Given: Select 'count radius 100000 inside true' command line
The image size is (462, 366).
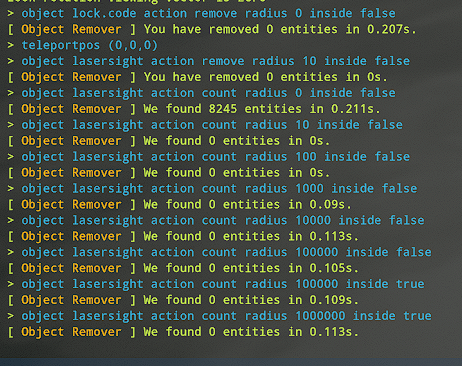Looking at the screenshot, I should pos(216,284).
